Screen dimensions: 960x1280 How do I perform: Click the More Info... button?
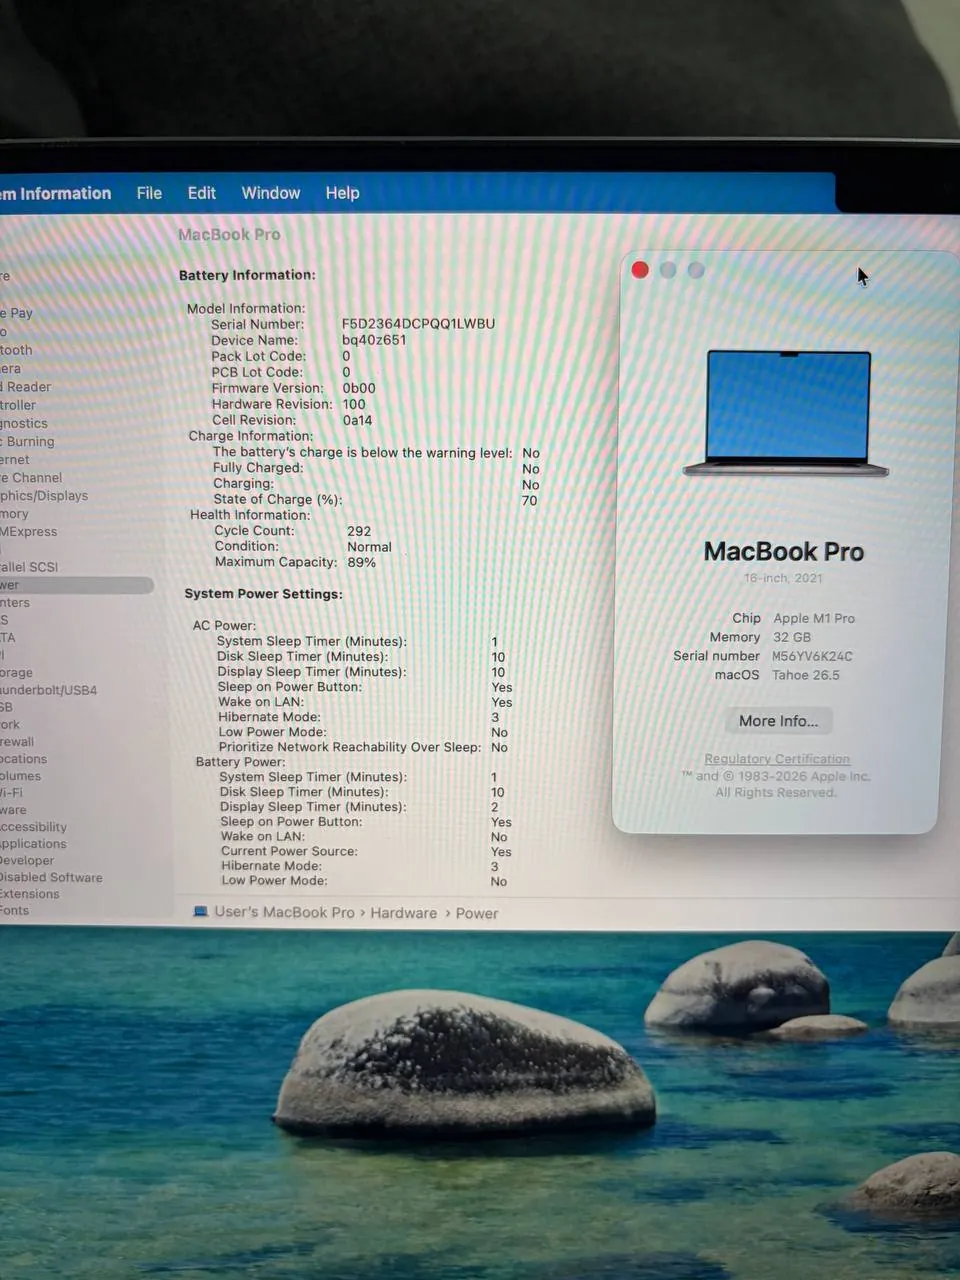[778, 721]
